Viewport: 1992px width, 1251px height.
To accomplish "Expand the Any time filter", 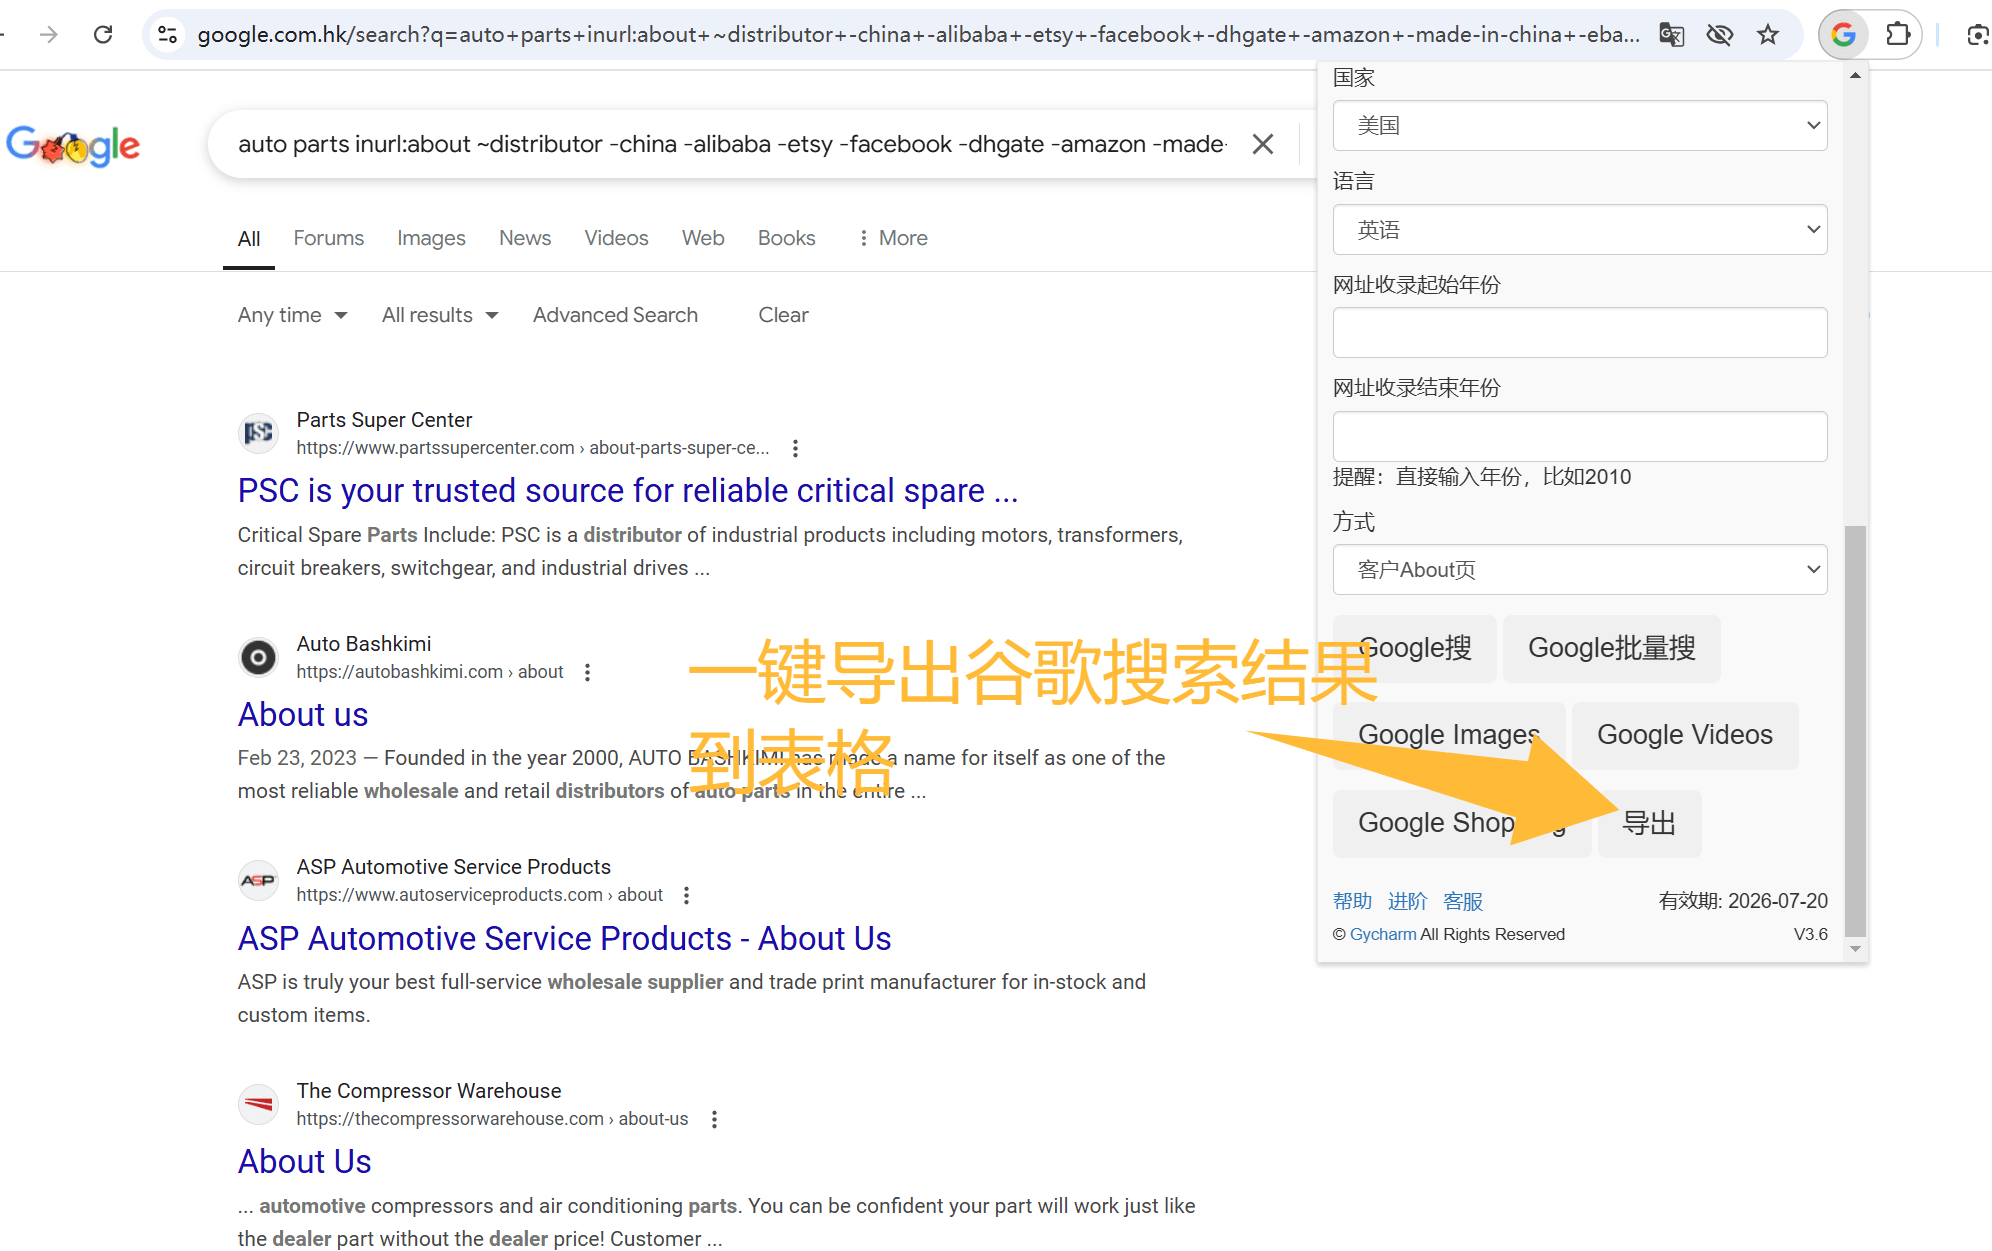I will tap(292, 315).
